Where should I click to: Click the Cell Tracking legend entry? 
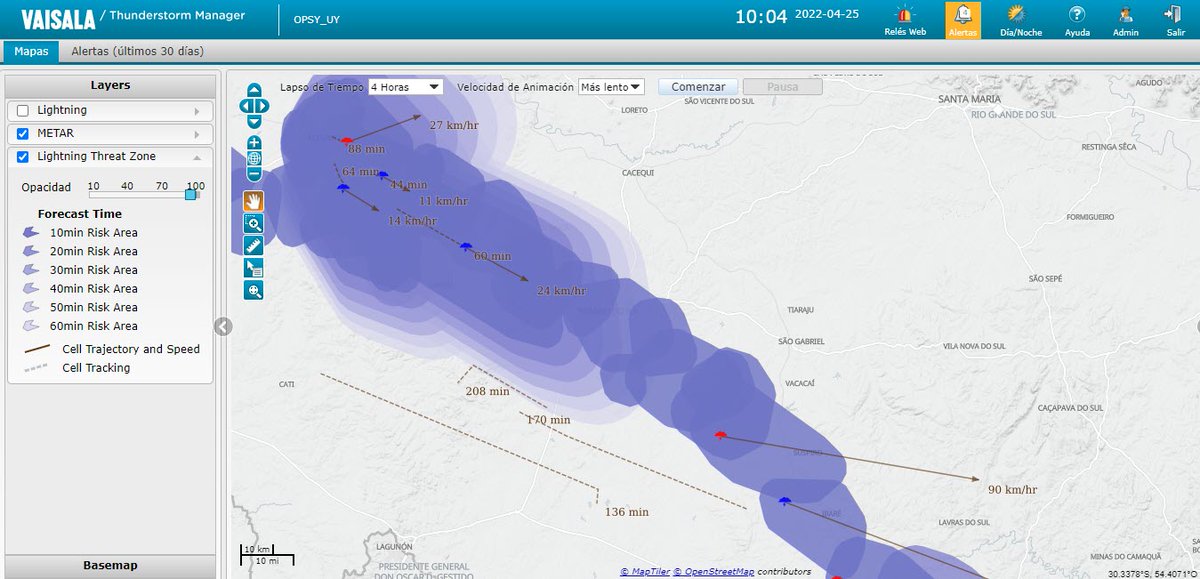77,368
